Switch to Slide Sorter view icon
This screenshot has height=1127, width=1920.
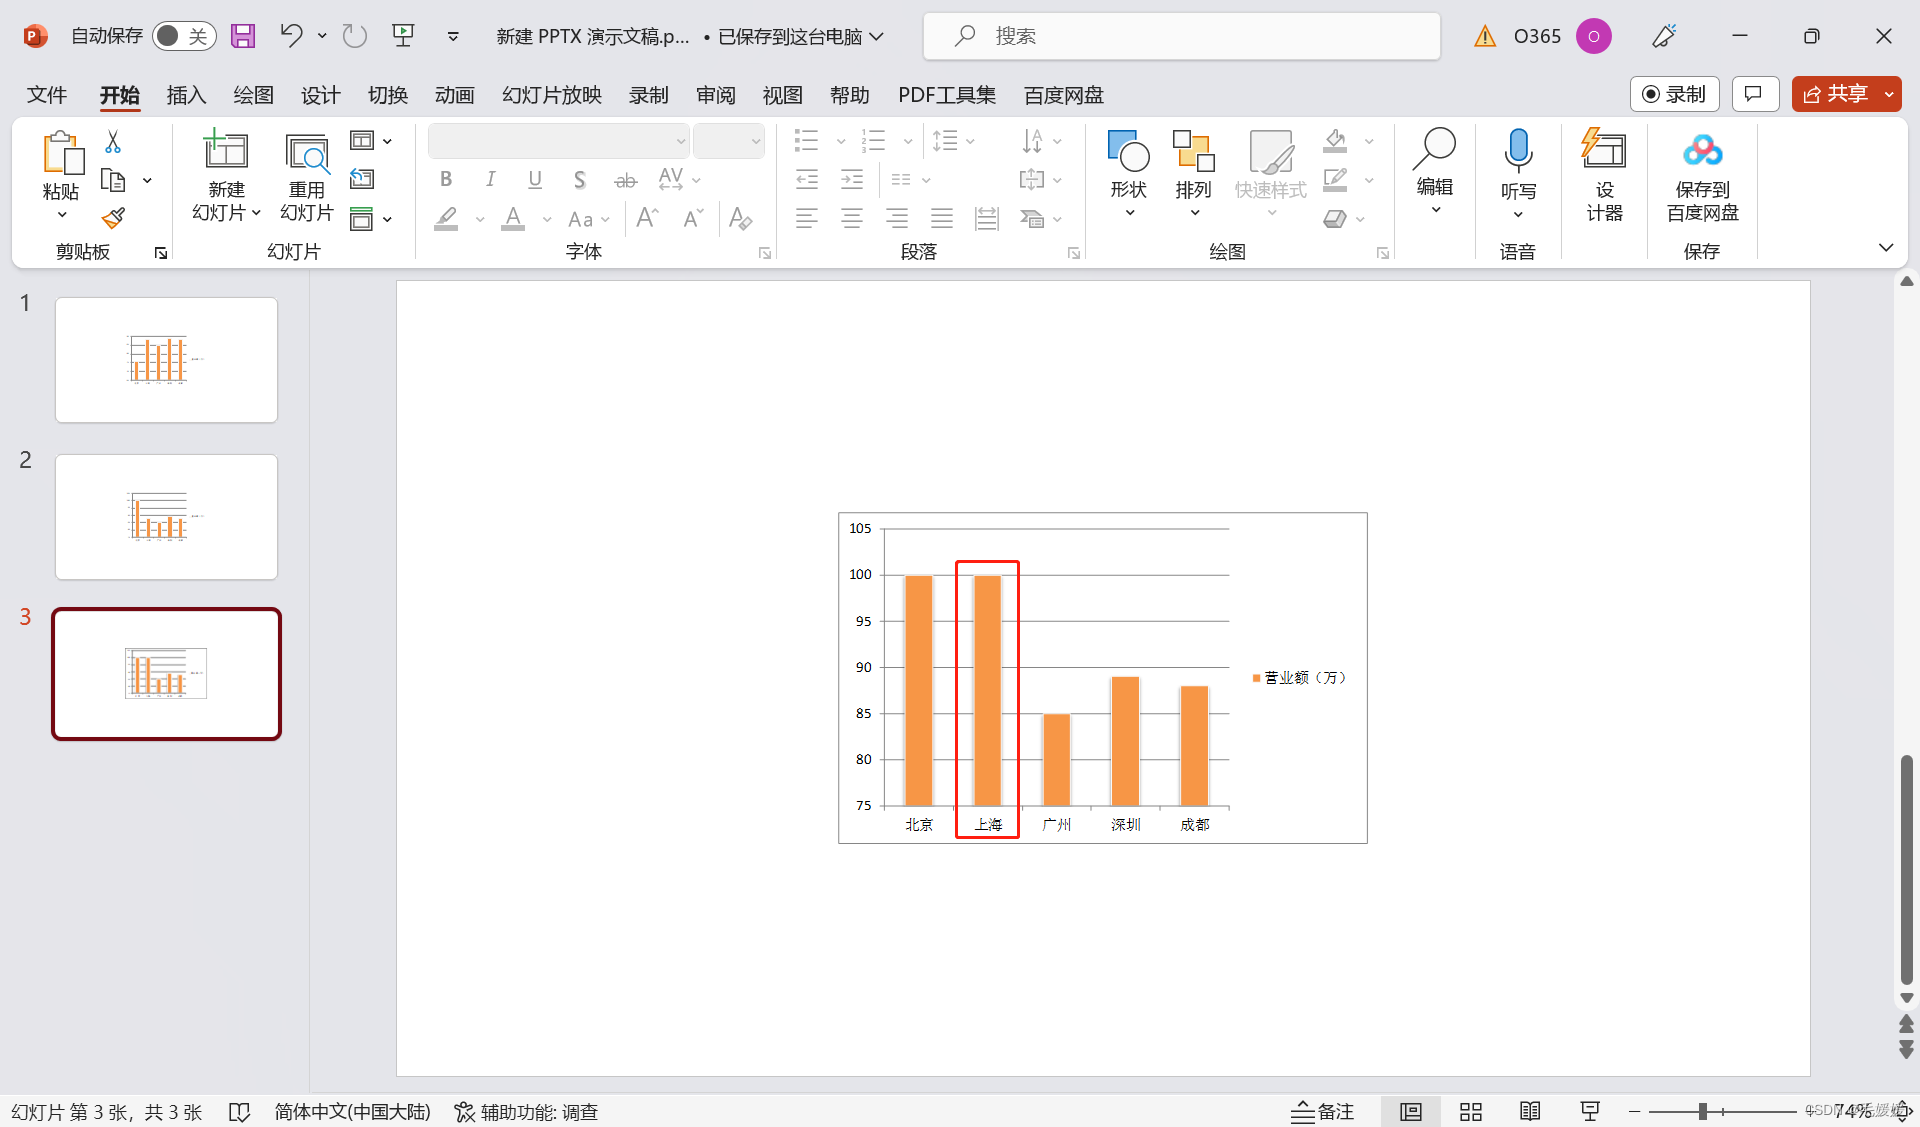click(1470, 1112)
